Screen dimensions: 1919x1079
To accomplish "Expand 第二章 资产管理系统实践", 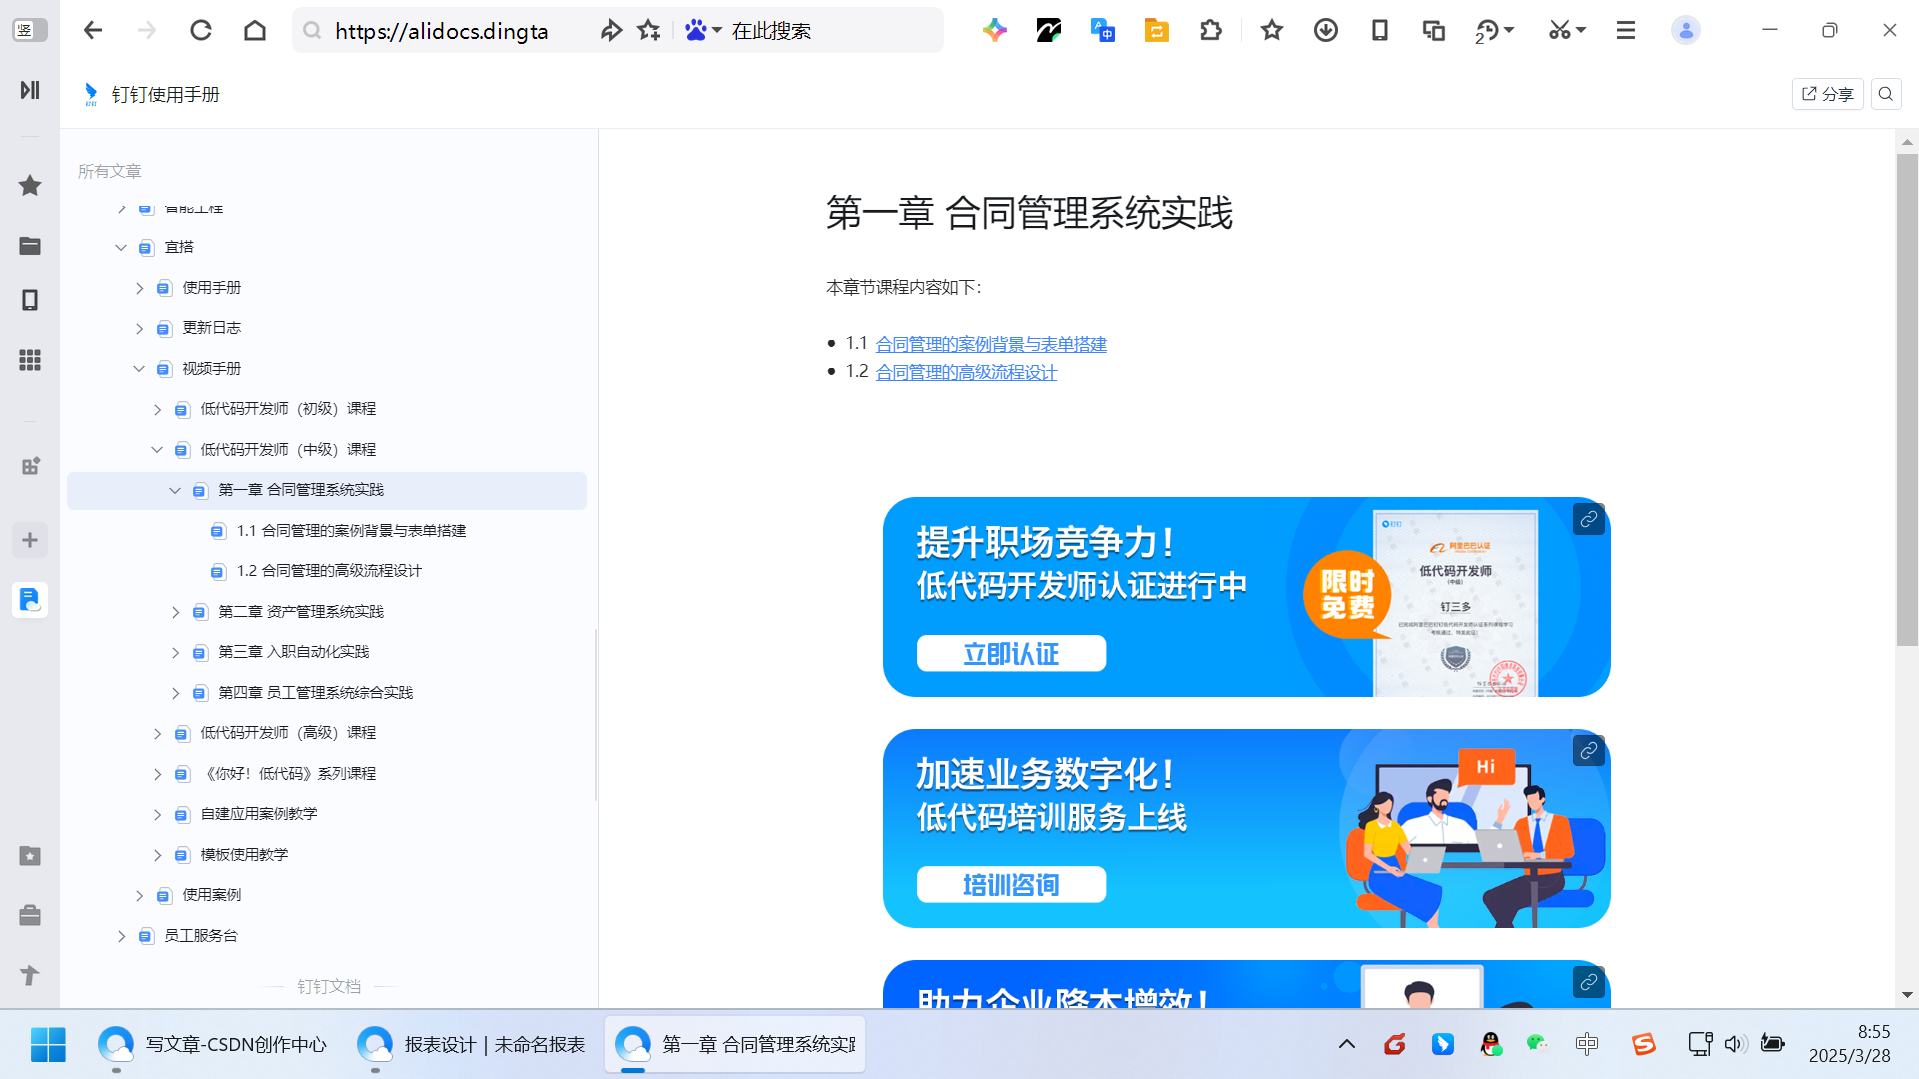I will pos(175,612).
